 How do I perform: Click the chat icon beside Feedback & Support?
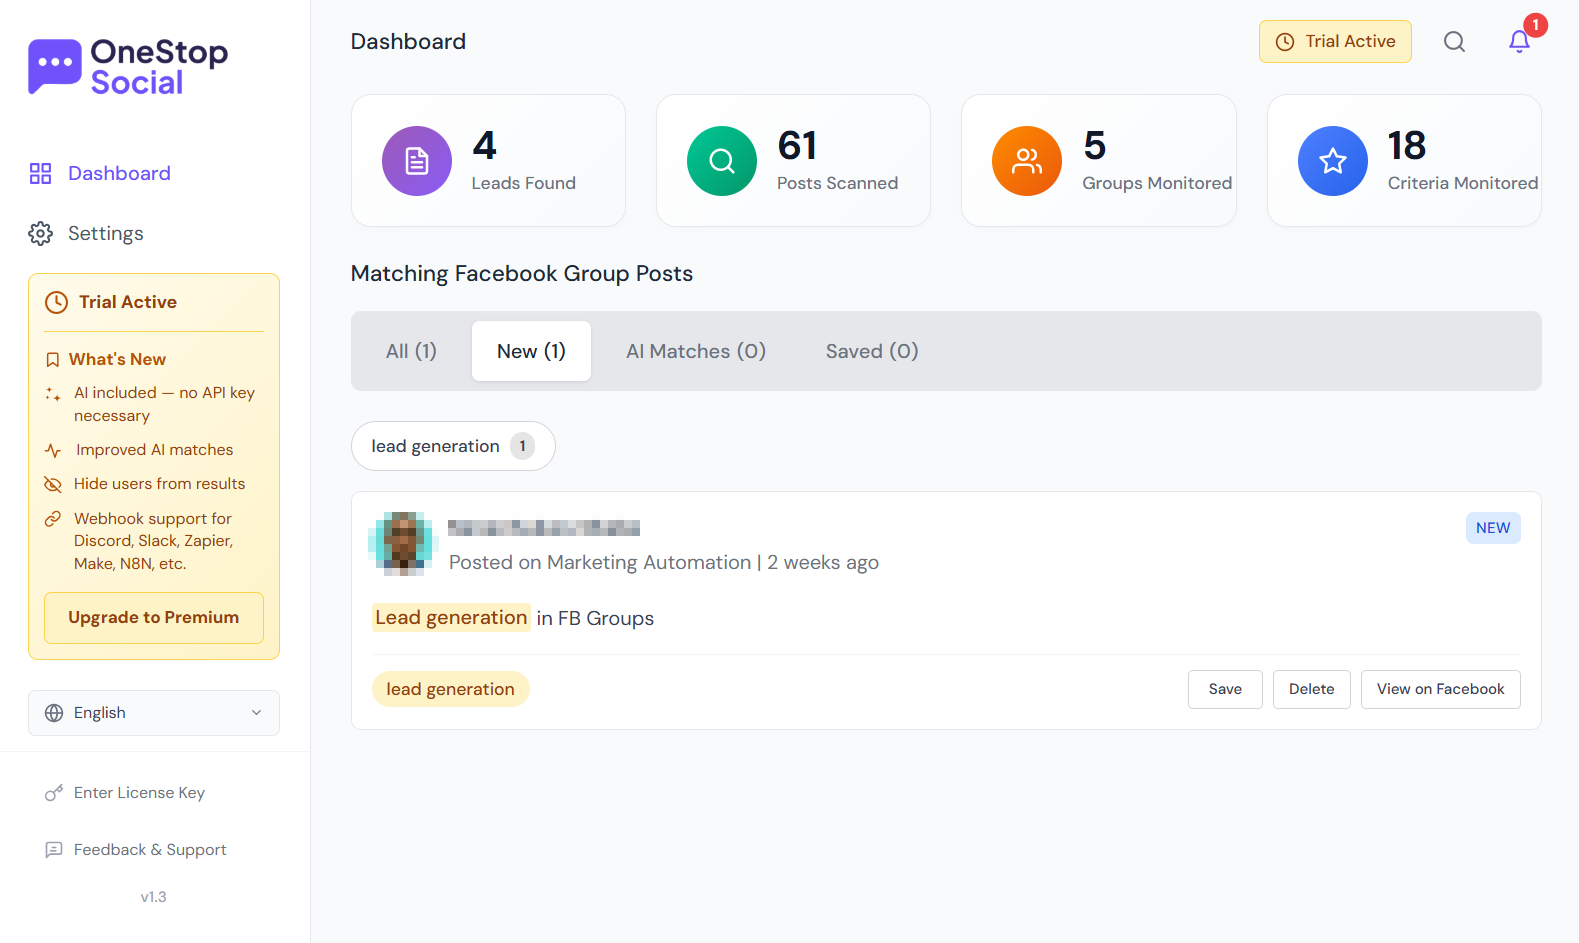pos(54,850)
